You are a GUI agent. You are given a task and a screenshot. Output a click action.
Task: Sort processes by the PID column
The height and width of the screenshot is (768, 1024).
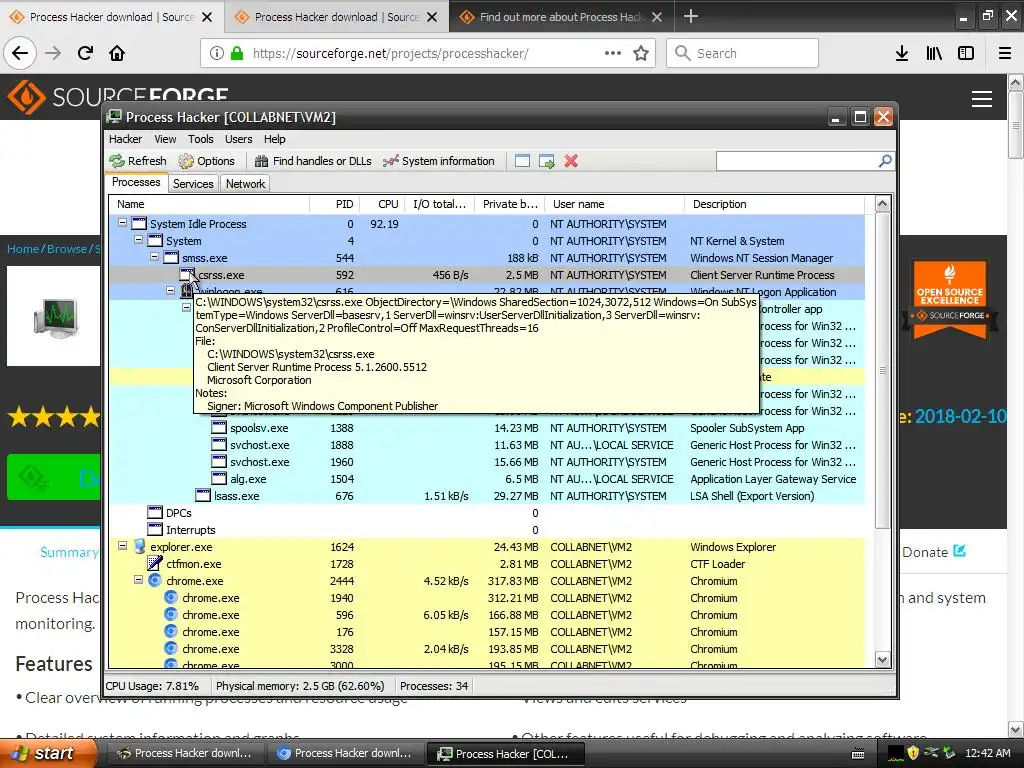click(334, 204)
